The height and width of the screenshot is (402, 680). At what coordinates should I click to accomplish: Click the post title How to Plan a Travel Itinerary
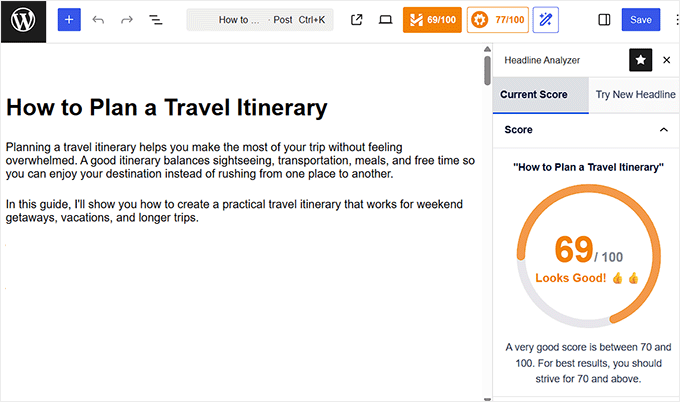pos(167,107)
